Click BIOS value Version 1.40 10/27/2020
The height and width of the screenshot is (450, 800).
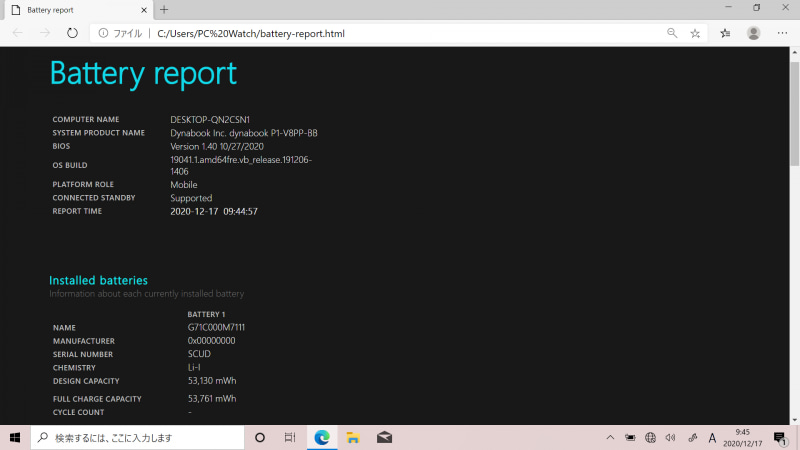217,146
